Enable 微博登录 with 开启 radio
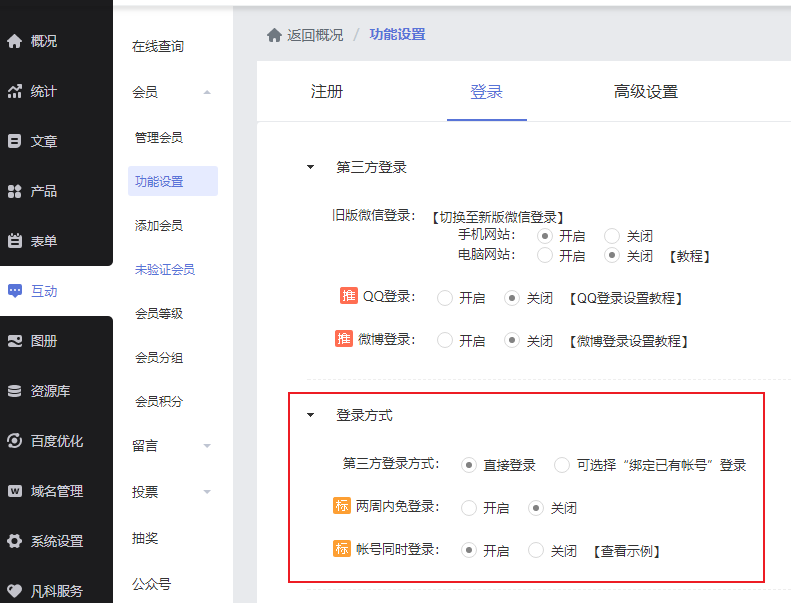The image size is (791, 603). (x=445, y=341)
